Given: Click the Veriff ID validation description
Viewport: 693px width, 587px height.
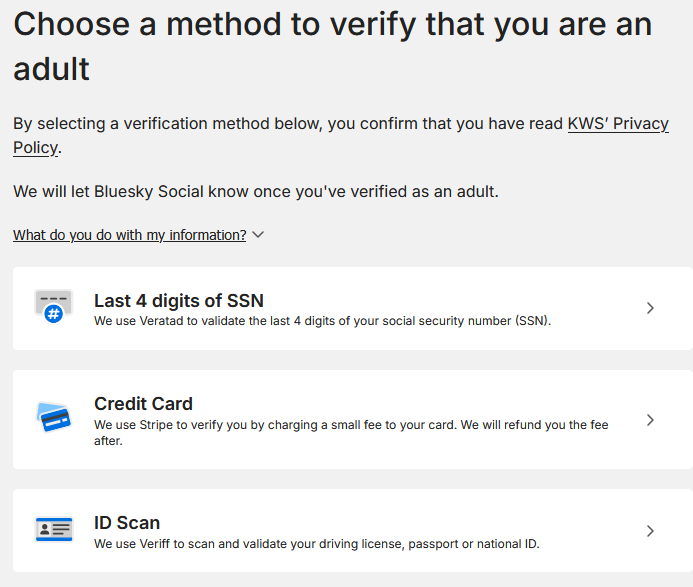Looking at the screenshot, I should (316, 544).
